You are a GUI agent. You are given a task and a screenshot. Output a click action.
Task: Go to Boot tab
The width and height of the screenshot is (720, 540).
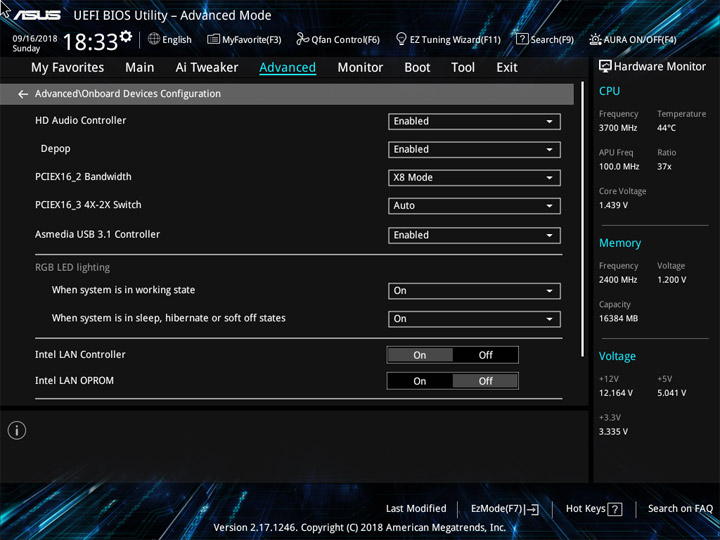click(x=417, y=68)
